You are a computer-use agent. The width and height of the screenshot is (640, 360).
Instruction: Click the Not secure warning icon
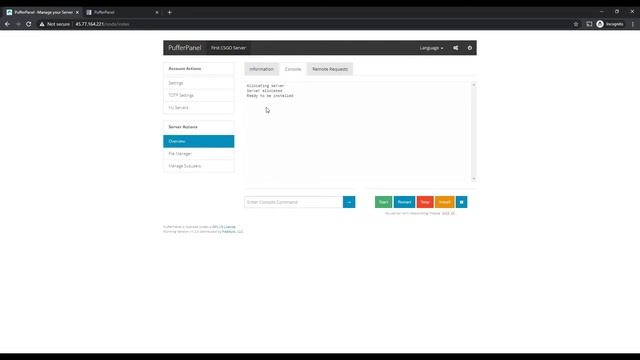pos(42,24)
